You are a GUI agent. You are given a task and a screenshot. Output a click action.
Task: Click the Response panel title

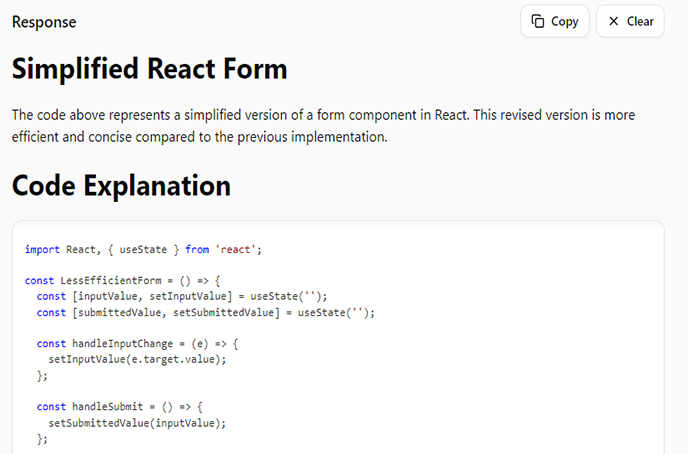pos(44,22)
